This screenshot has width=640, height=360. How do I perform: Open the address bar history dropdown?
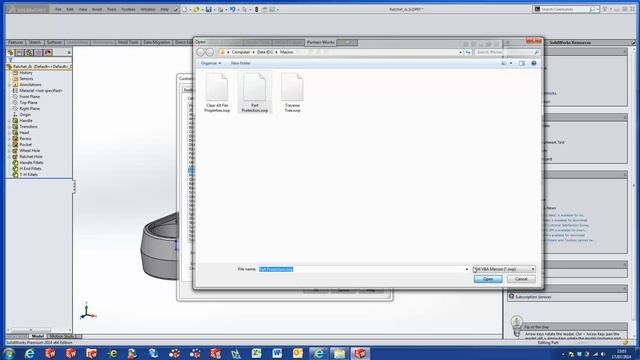(460, 52)
